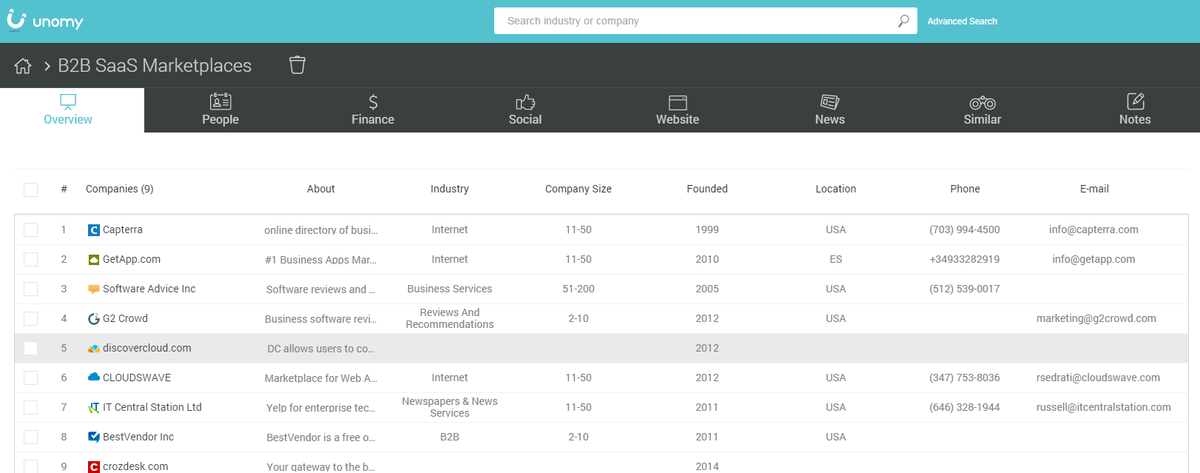Screen dimensions: 1200x473
Task: Click phone number (703) 994-4500
Action: point(965,230)
